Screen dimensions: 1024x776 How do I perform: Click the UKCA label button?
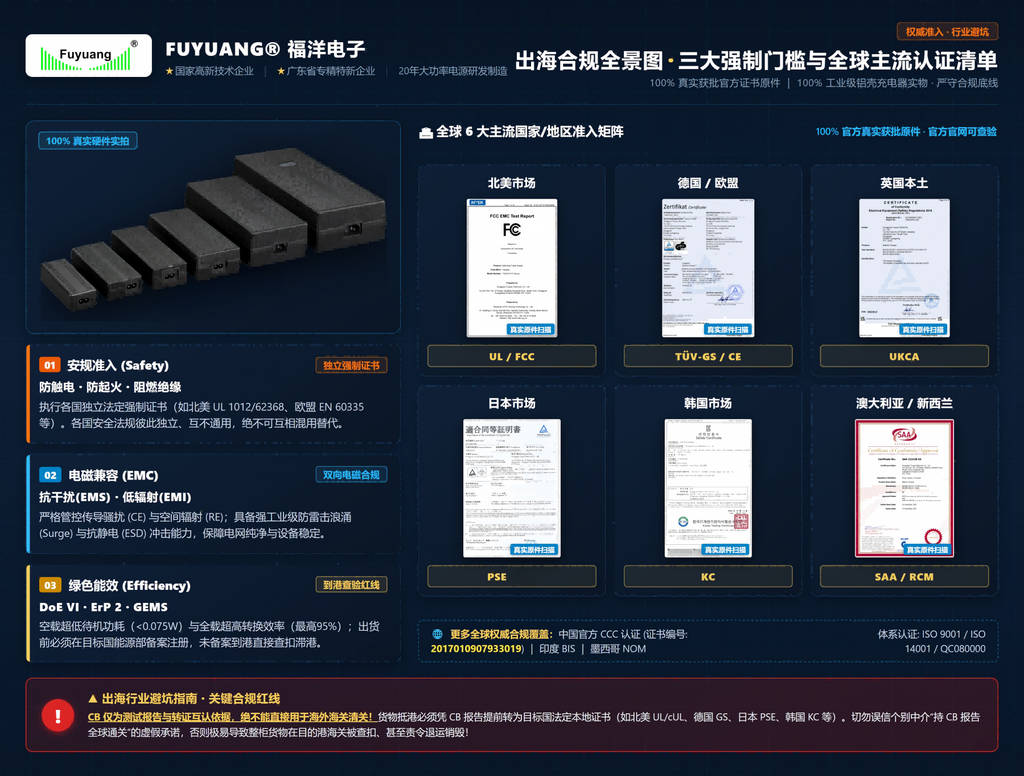[904, 357]
